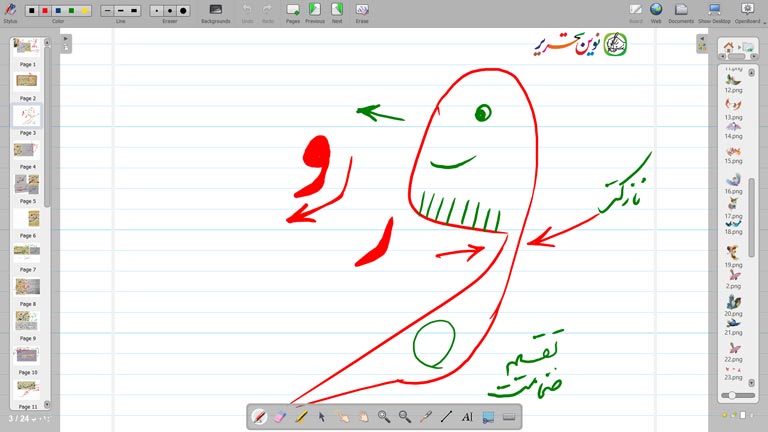The width and height of the screenshot is (768, 432).
Task: Collapse the left page thumbnails panel
Action: 65,39
